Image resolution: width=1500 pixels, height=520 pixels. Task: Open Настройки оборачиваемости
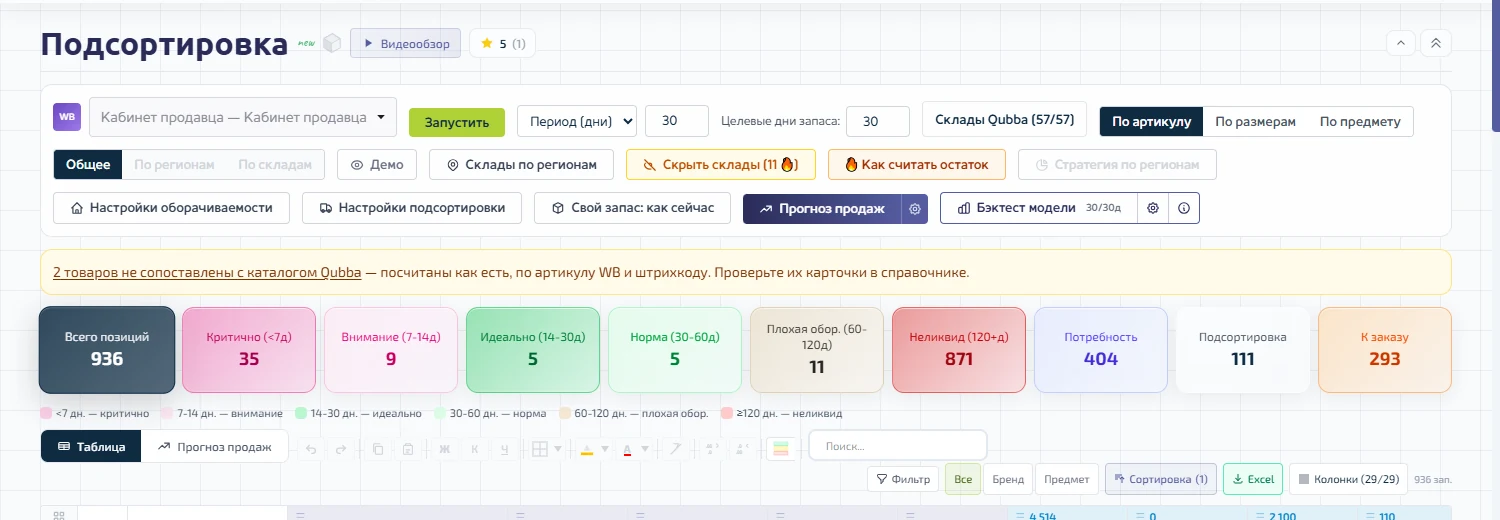point(171,208)
